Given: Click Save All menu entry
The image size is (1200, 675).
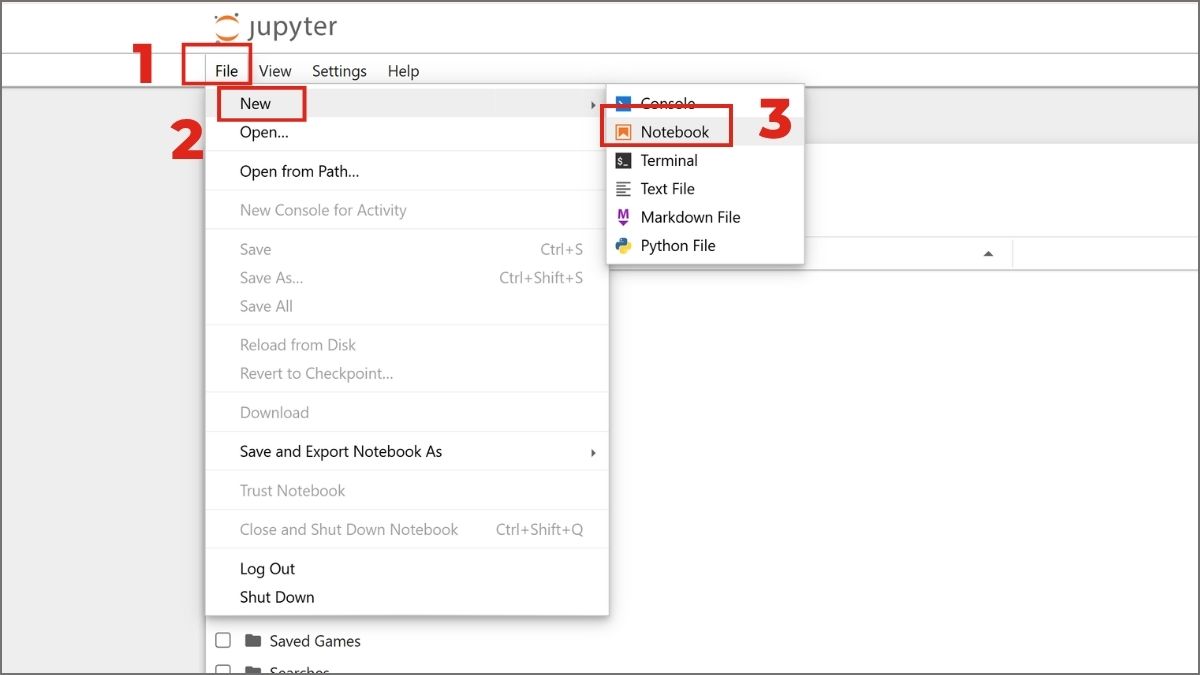Looking at the screenshot, I should click(407, 306).
